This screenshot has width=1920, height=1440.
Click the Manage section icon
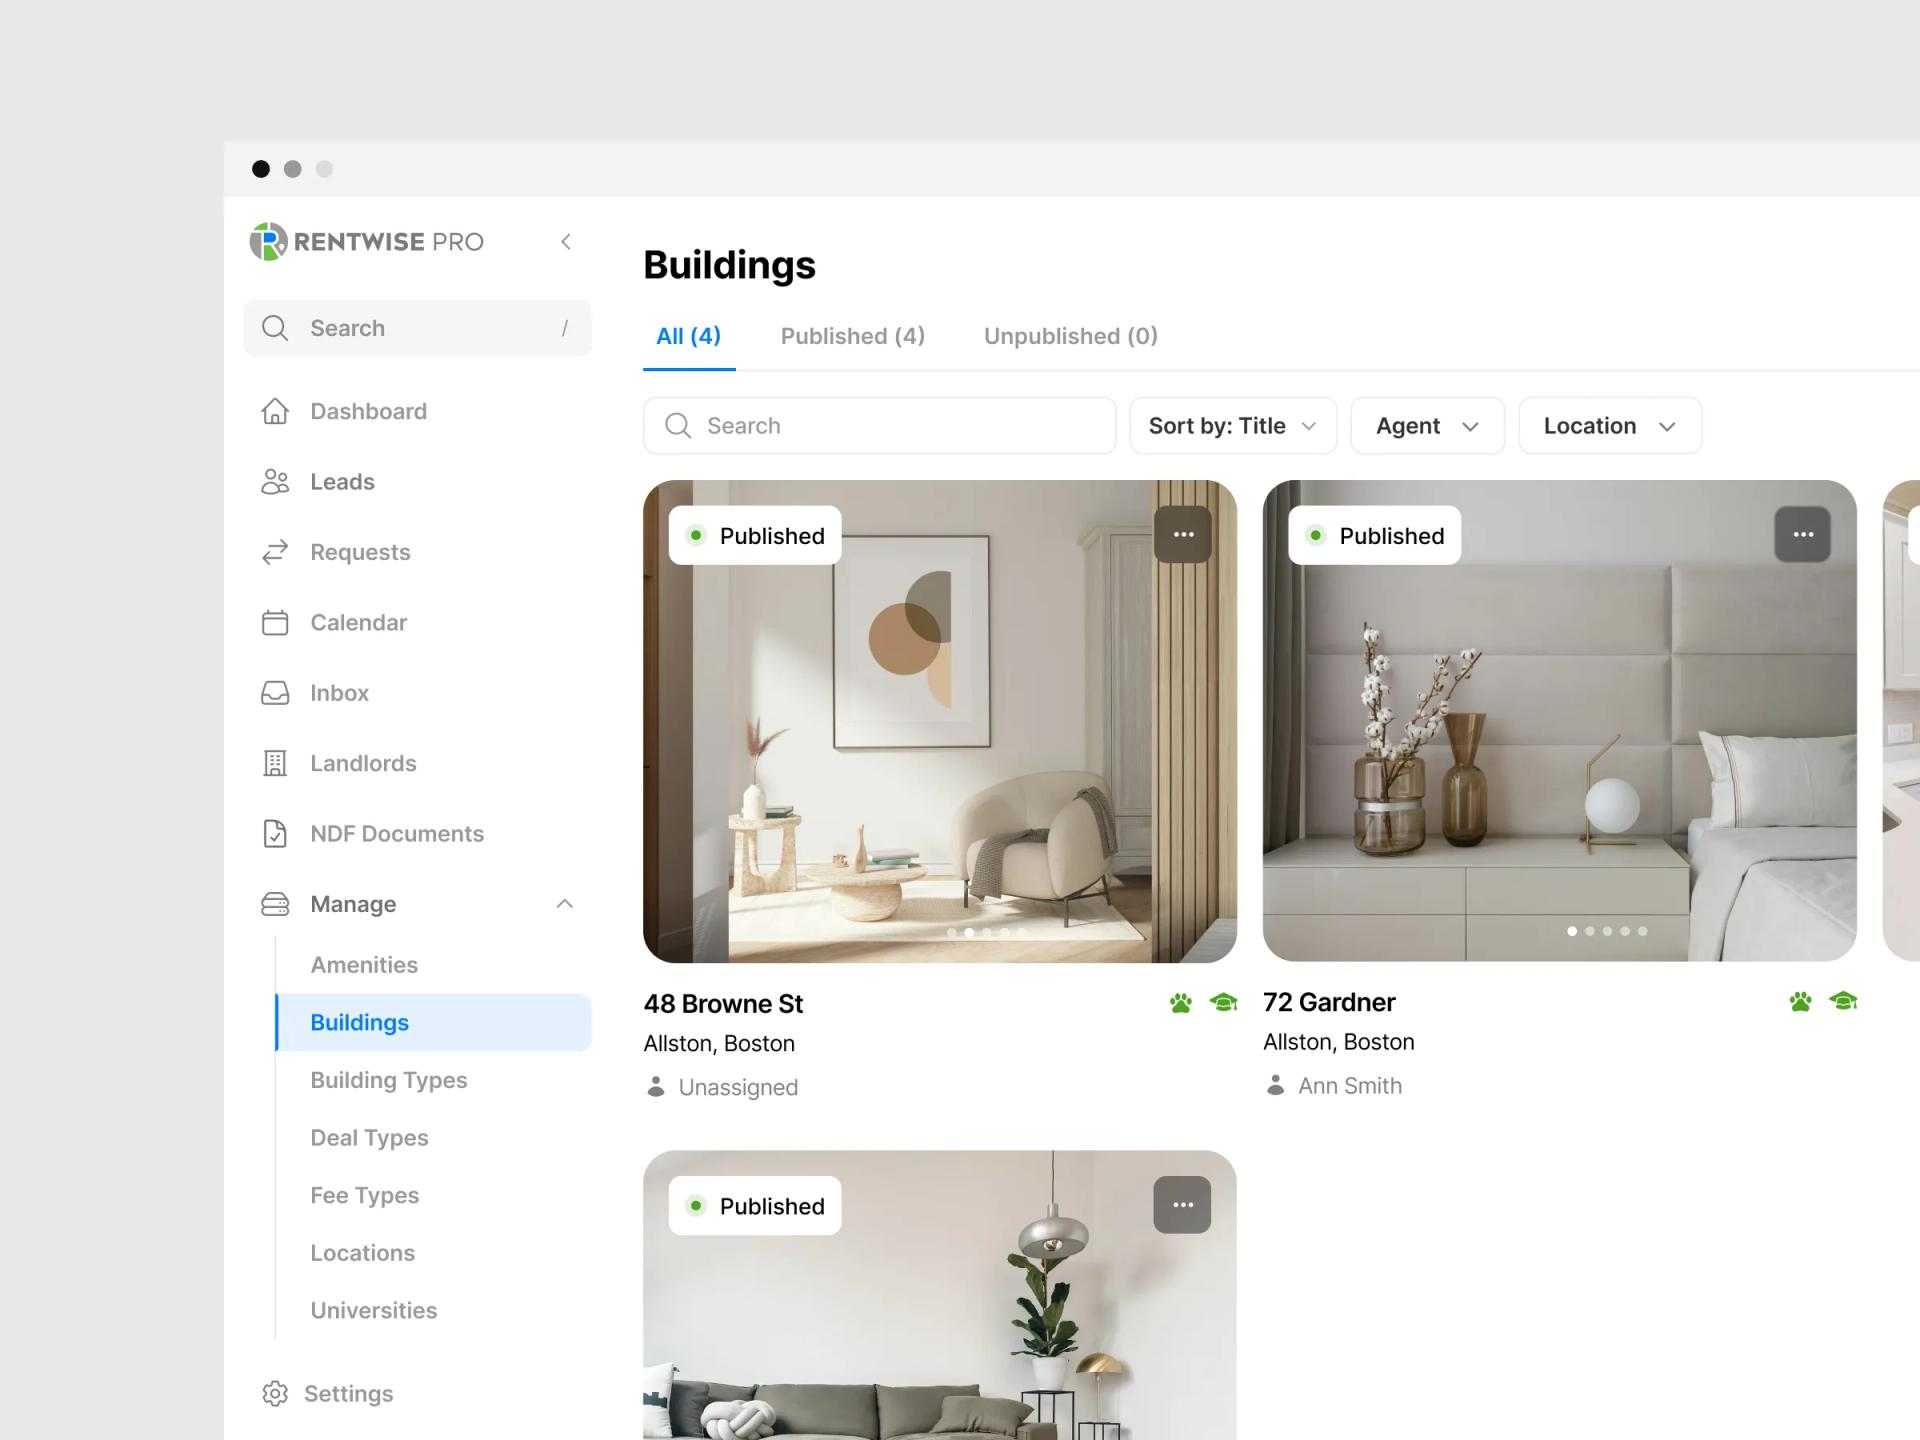(275, 904)
